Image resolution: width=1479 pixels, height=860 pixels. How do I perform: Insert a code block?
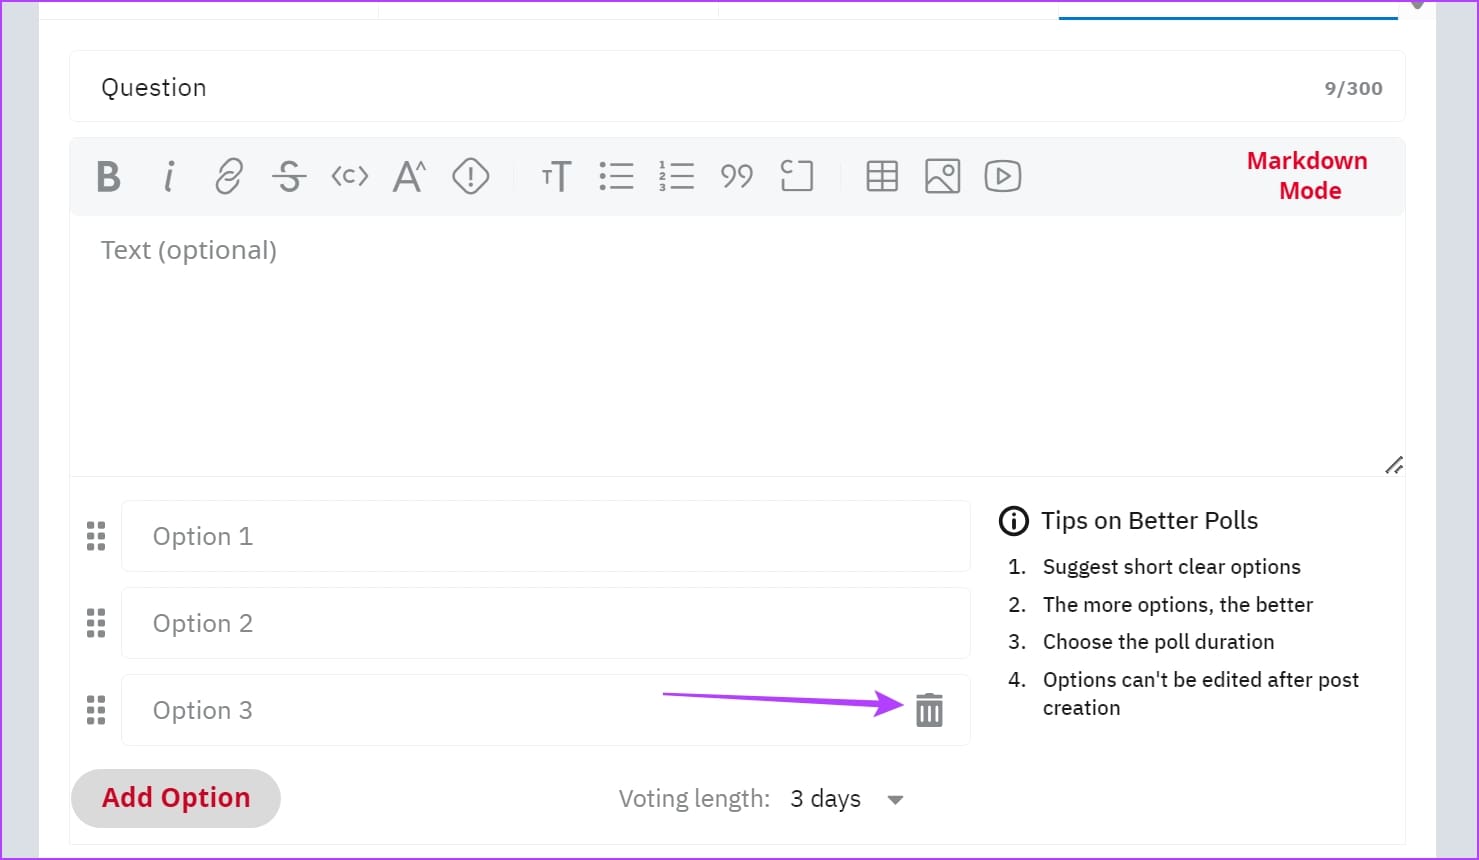pos(797,177)
